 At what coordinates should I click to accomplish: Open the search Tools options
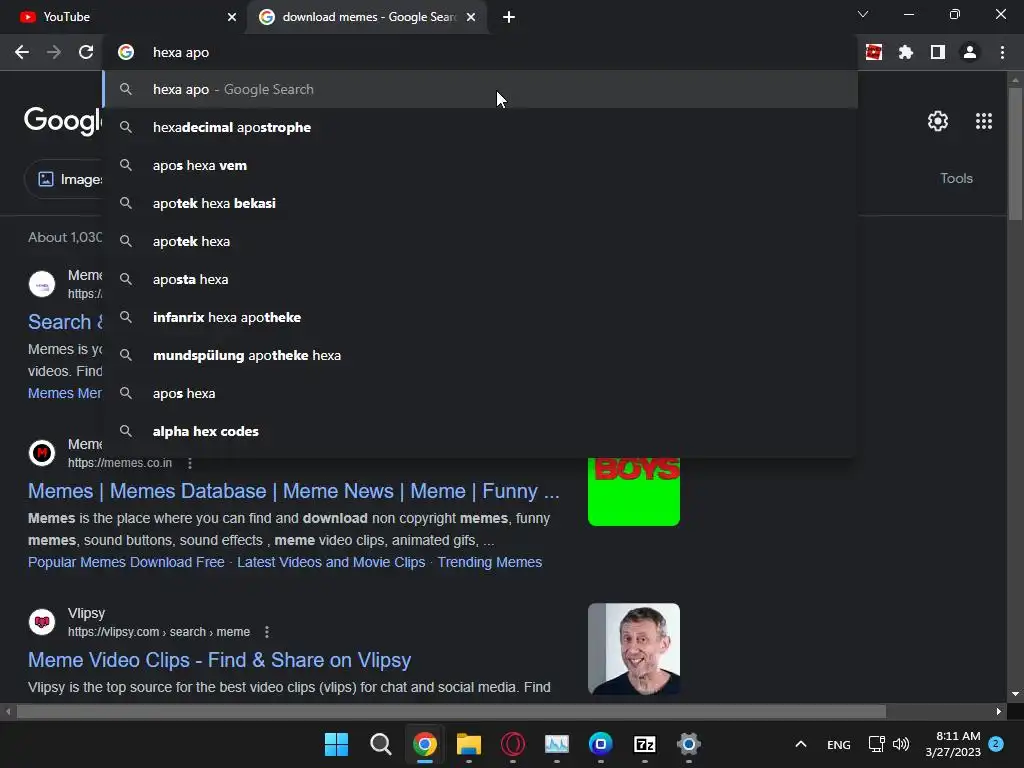coord(956,178)
